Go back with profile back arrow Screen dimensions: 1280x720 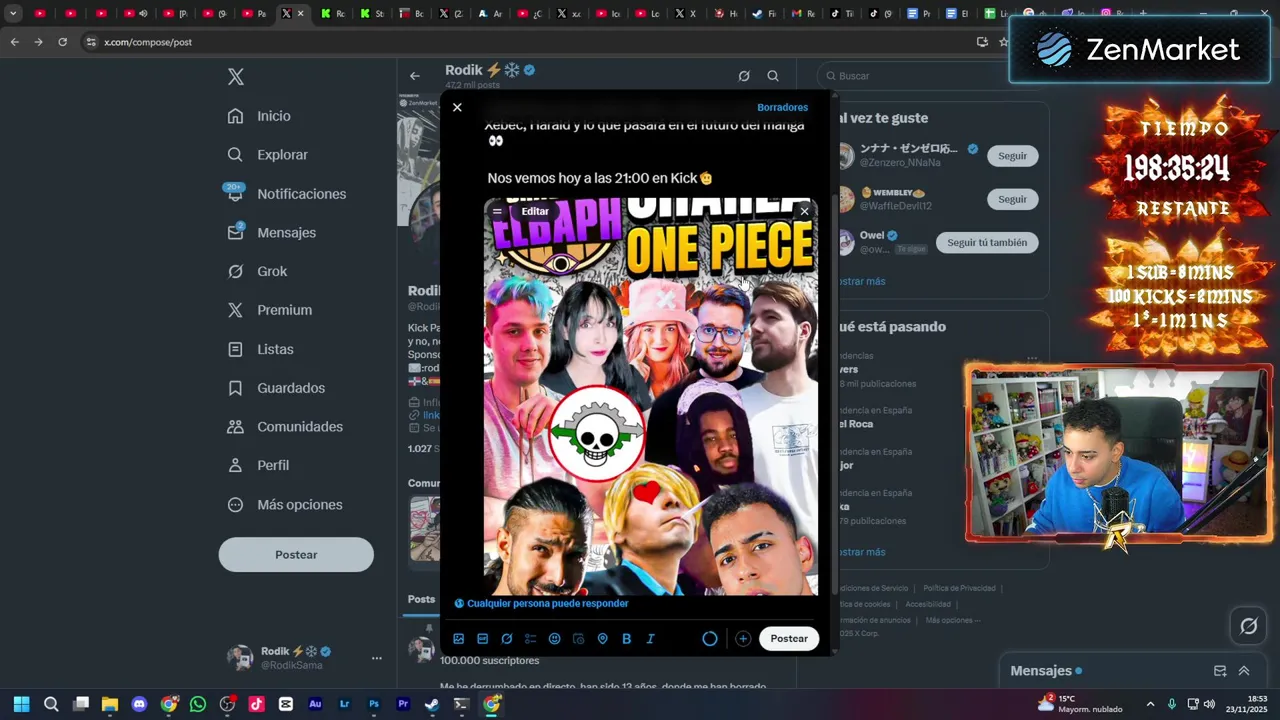pos(414,76)
